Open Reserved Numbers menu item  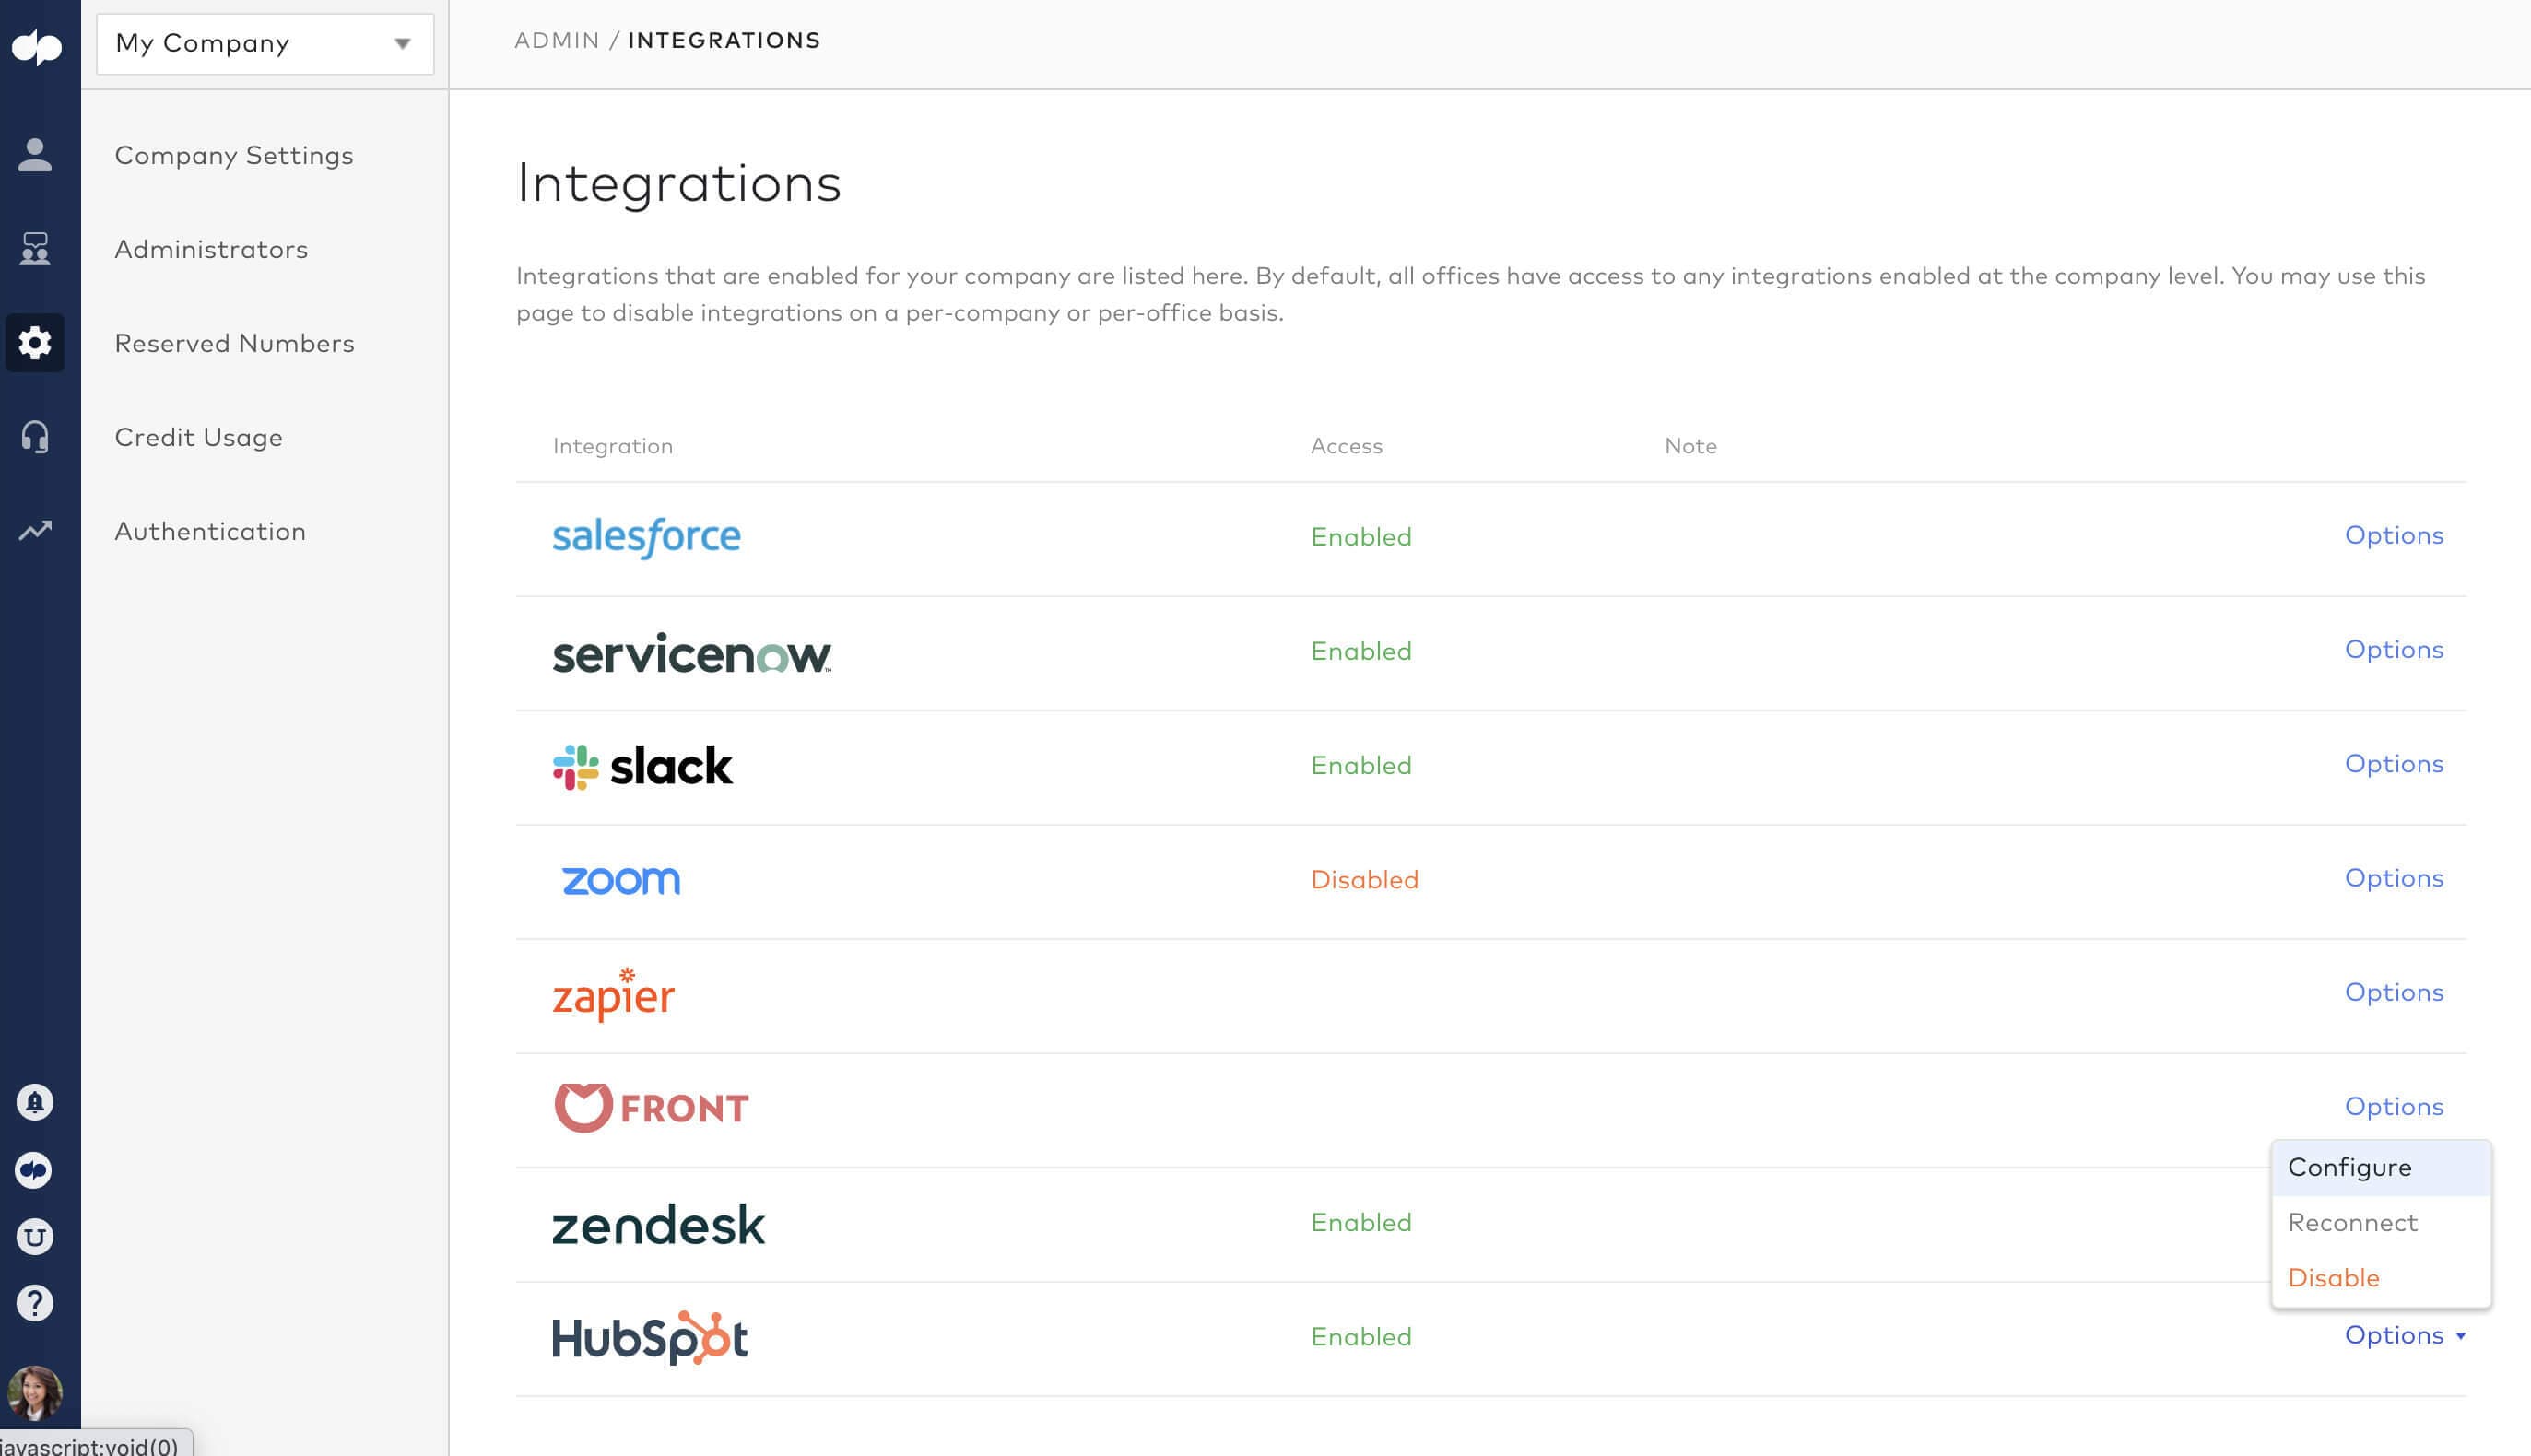pos(235,344)
